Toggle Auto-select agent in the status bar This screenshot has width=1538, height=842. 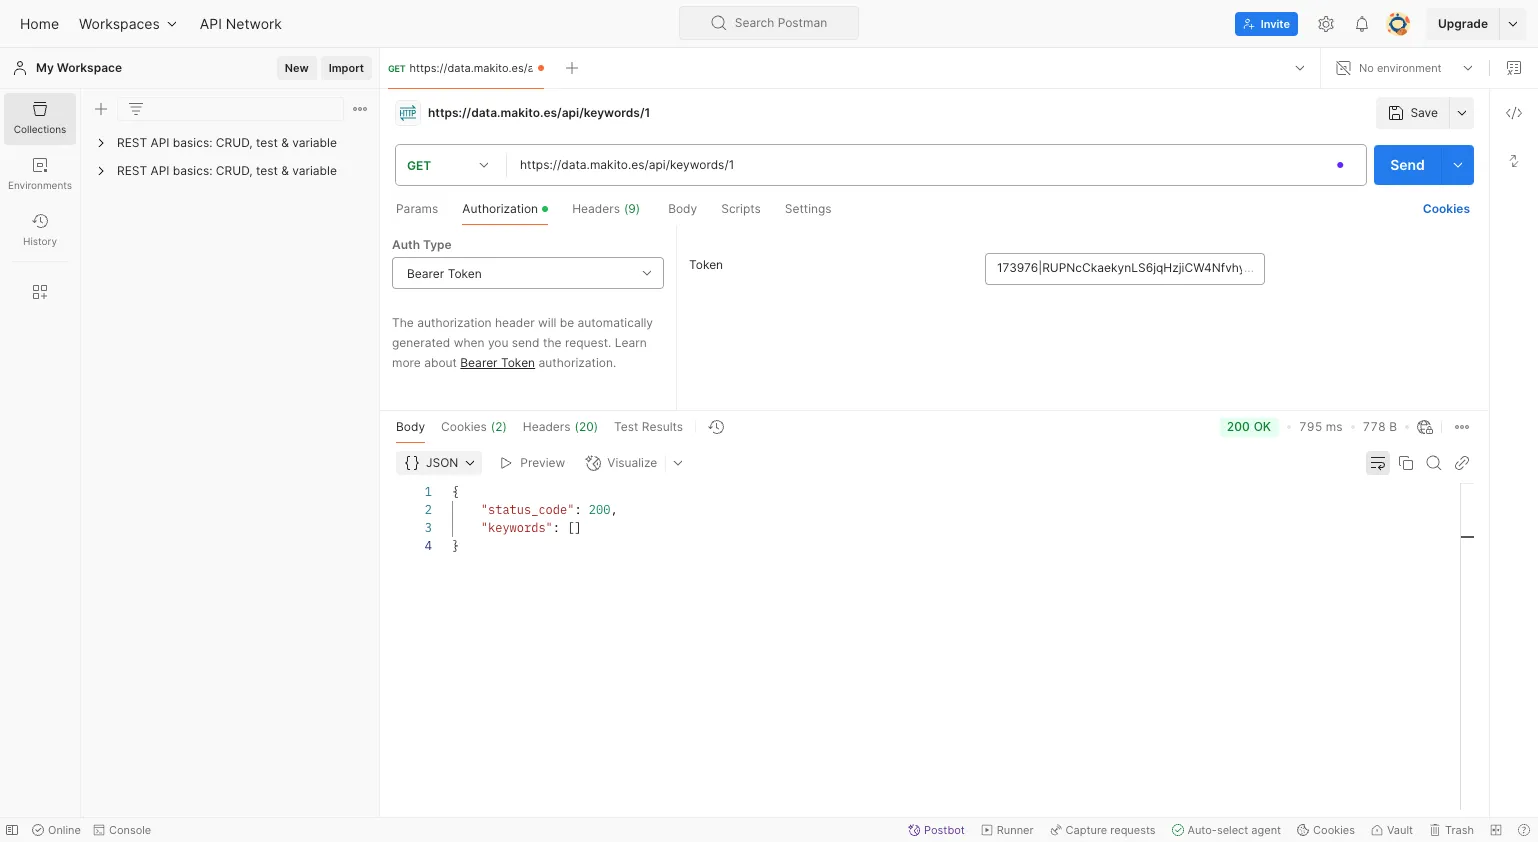(x=1226, y=830)
